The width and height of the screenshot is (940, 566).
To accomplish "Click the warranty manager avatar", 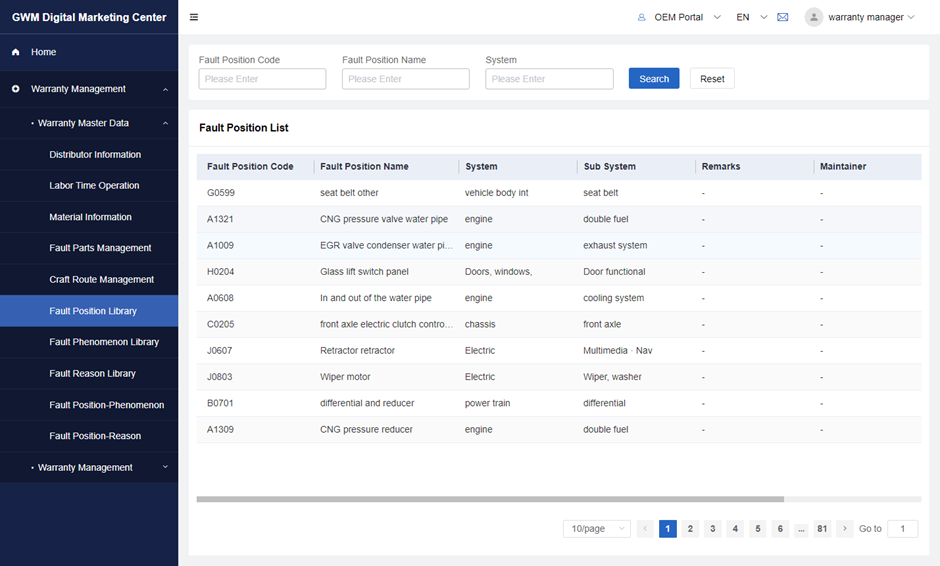I will 814,17.
